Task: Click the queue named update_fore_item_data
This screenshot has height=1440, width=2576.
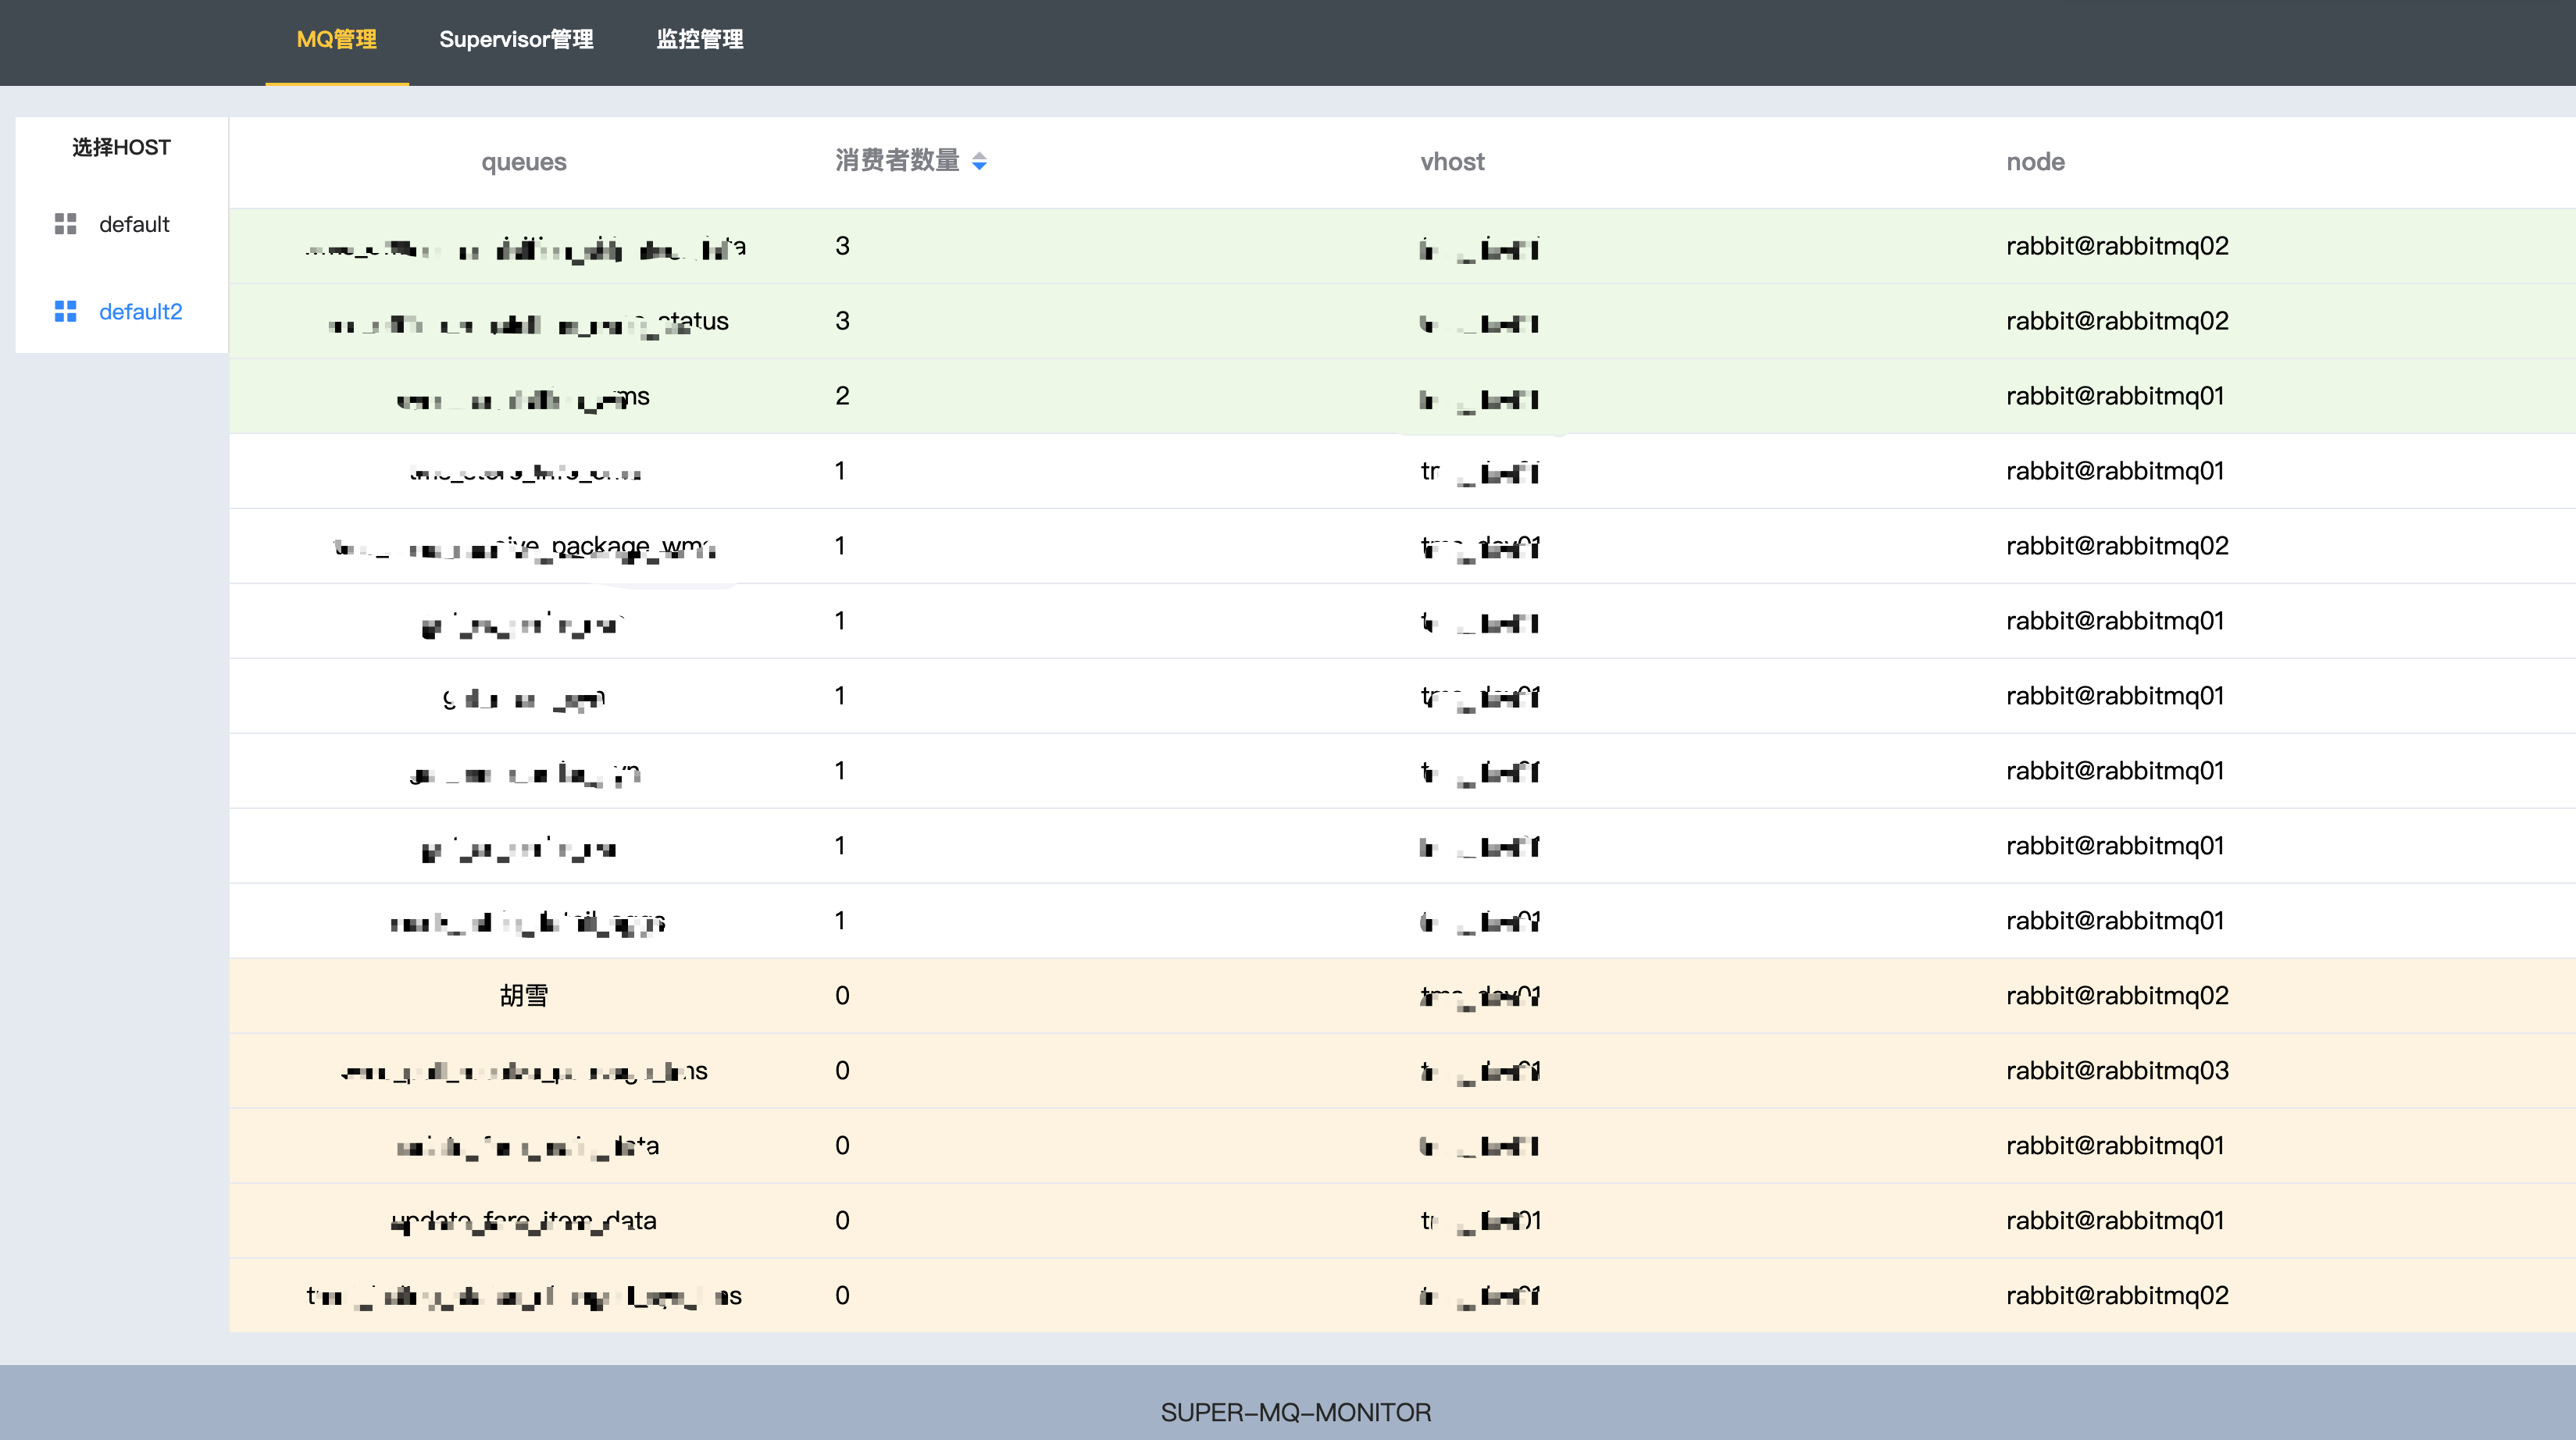Action: (x=523, y=1221)
